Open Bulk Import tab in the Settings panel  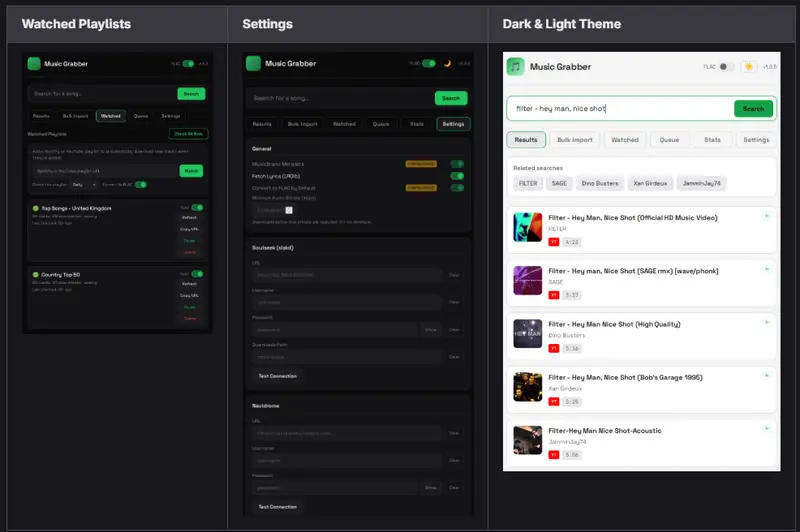(303, 124)
